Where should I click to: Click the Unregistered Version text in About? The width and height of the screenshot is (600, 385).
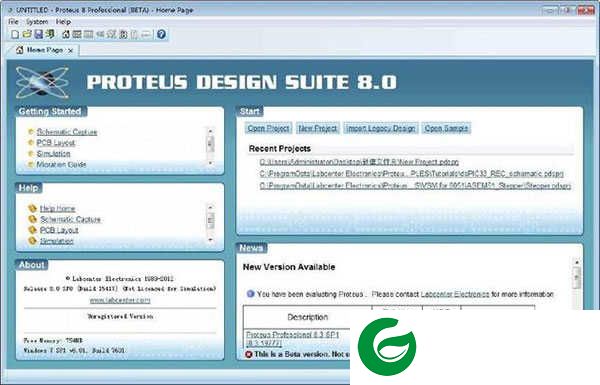[x=121, y=316]
